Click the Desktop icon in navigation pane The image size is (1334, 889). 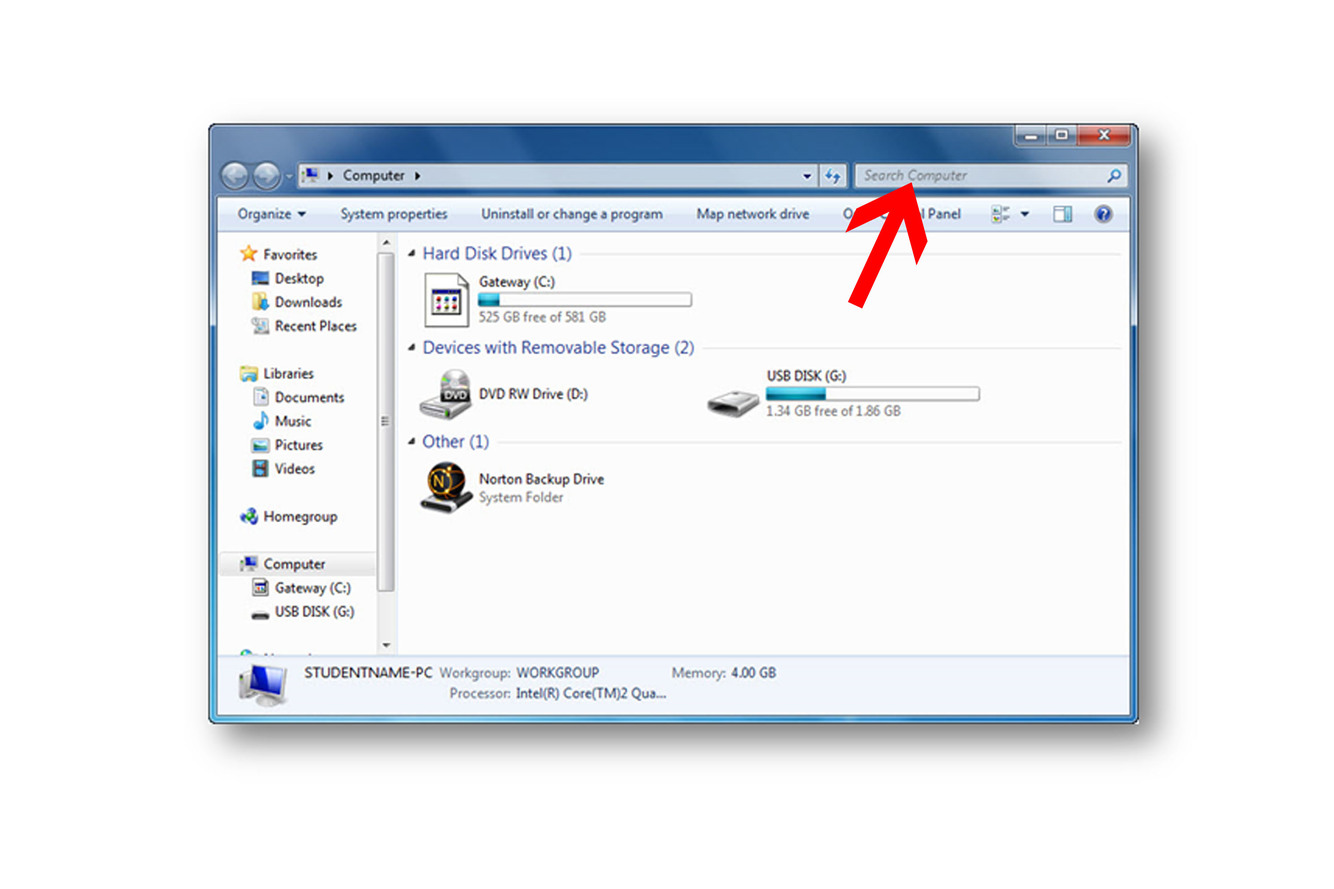[260, 278]
